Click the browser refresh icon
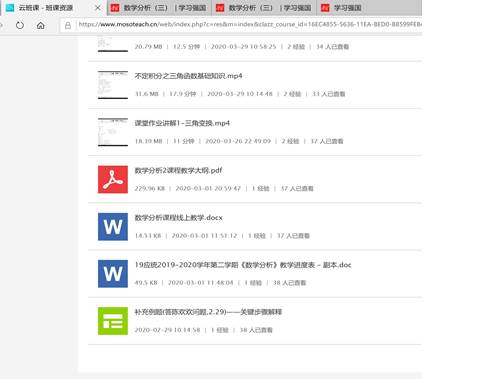The height and width of the screenshot is (379, 482). click(20, 25)
